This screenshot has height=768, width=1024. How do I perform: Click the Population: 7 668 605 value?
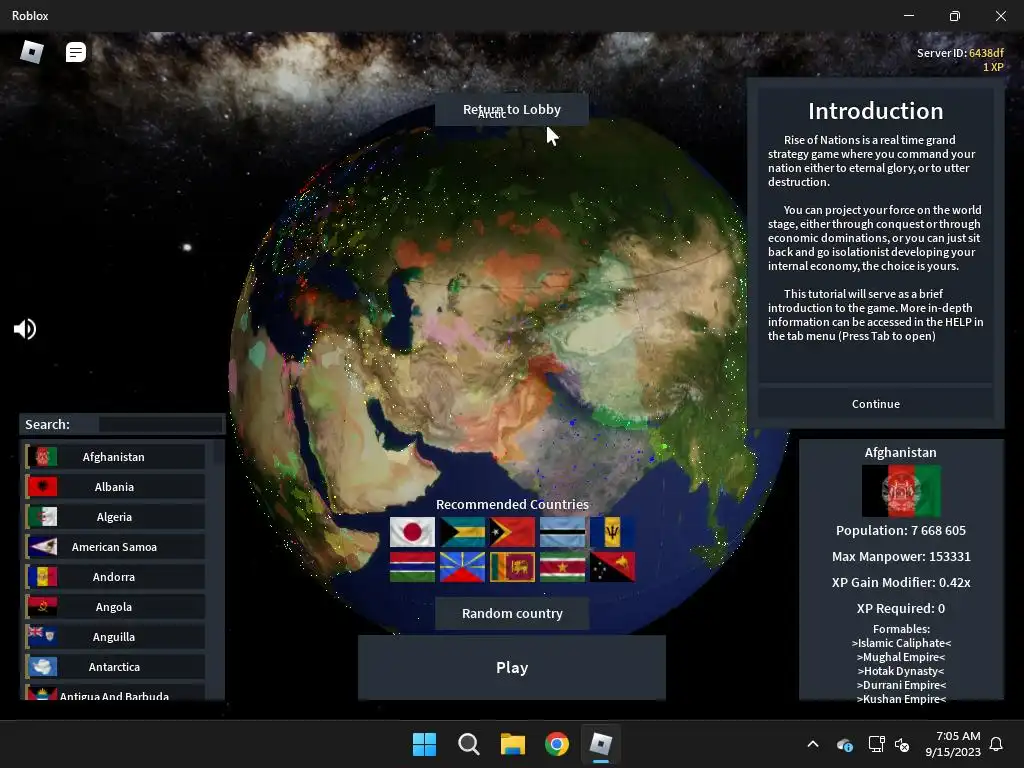point(901,531)
